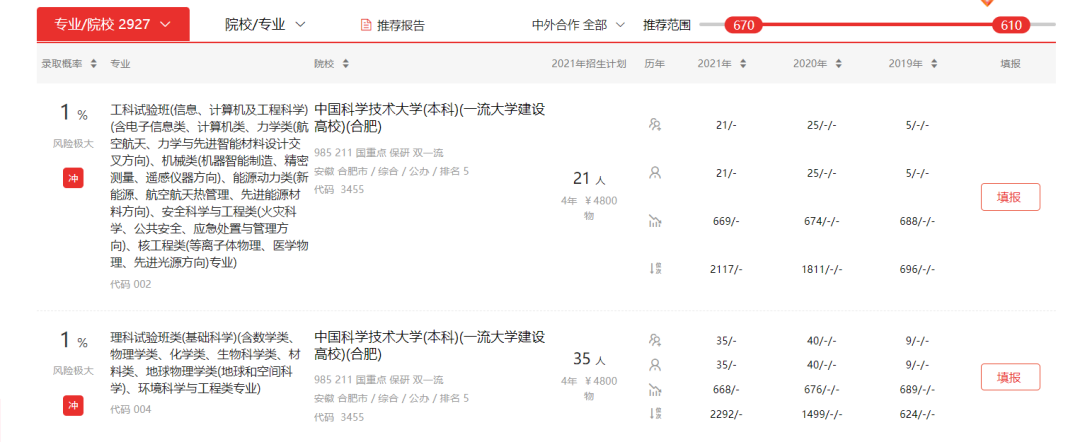Sort list by 院校 column arrows
This screenshot has height=442, width=1080.
coord(345,63)
